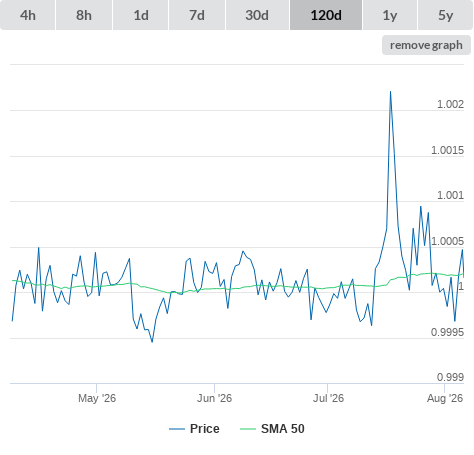Click the 1.002 y-axis label
This screenshot has width=474, height=455.
(x=450, y=104)
